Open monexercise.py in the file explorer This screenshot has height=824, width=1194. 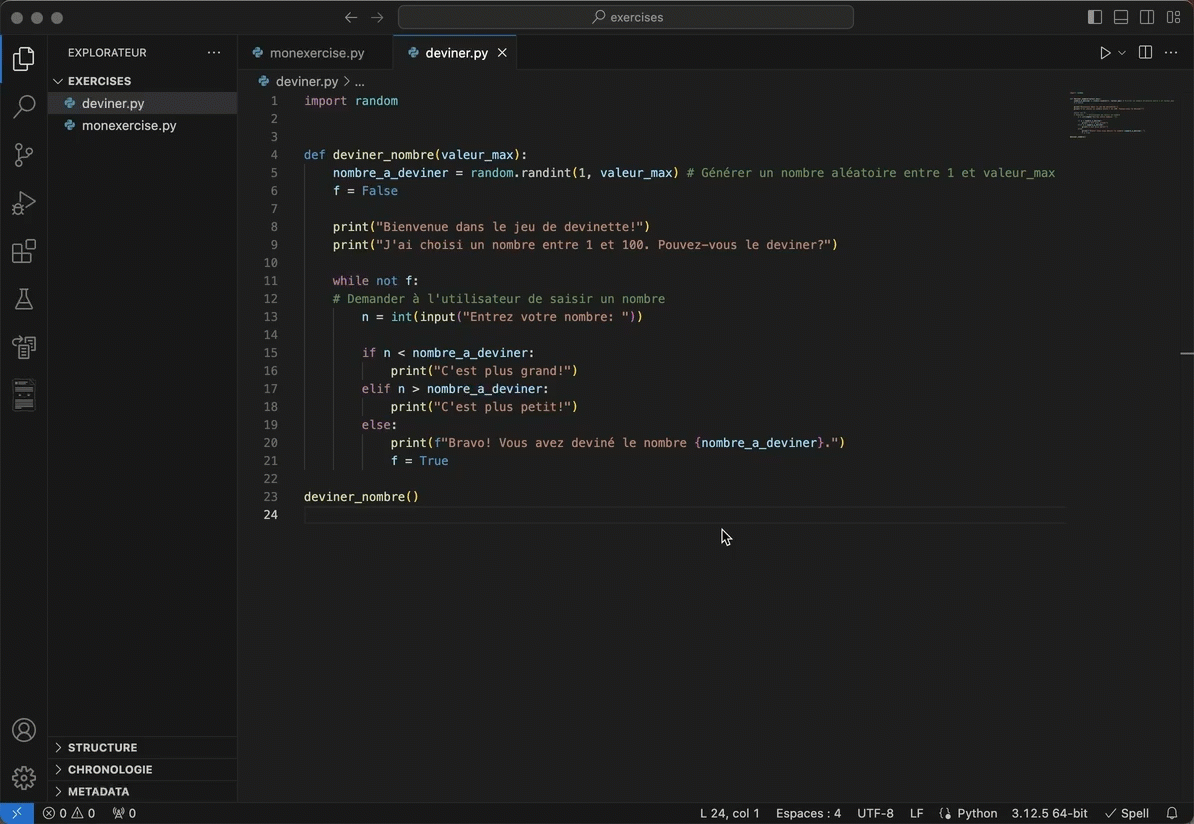pyautogui.click(x=142, y=125)
